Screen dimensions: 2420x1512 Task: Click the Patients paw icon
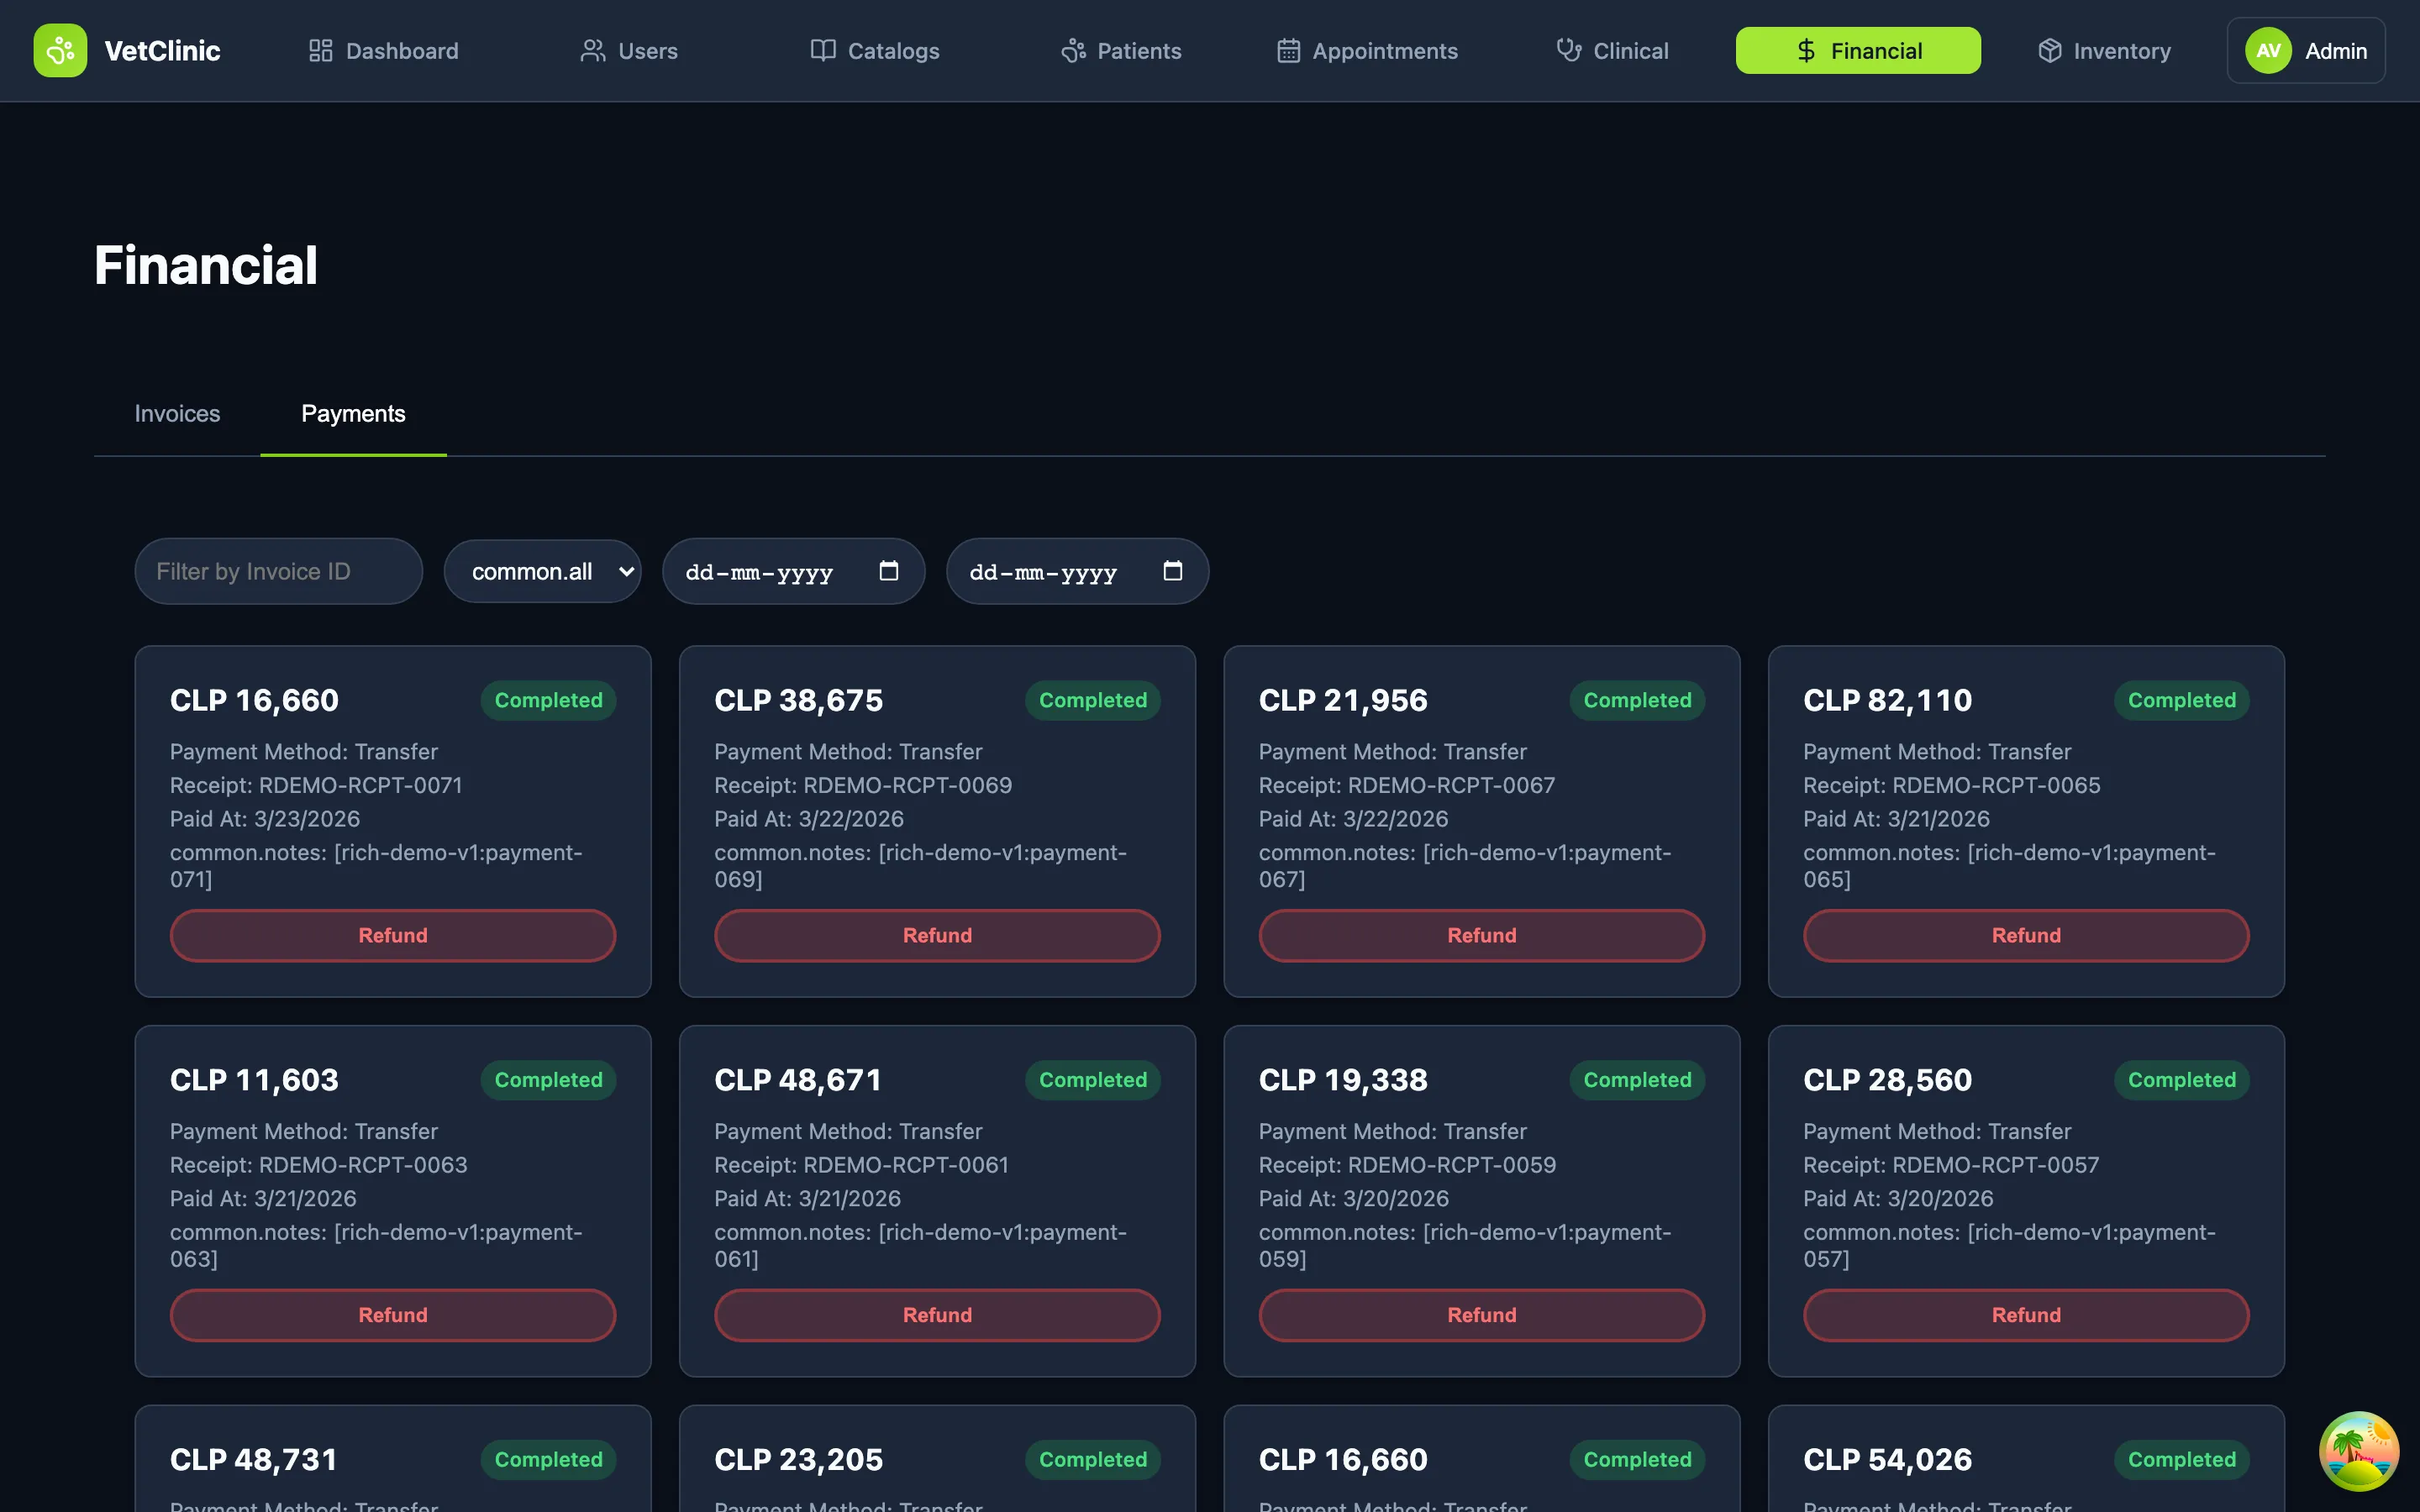(x=1073, y=51)
